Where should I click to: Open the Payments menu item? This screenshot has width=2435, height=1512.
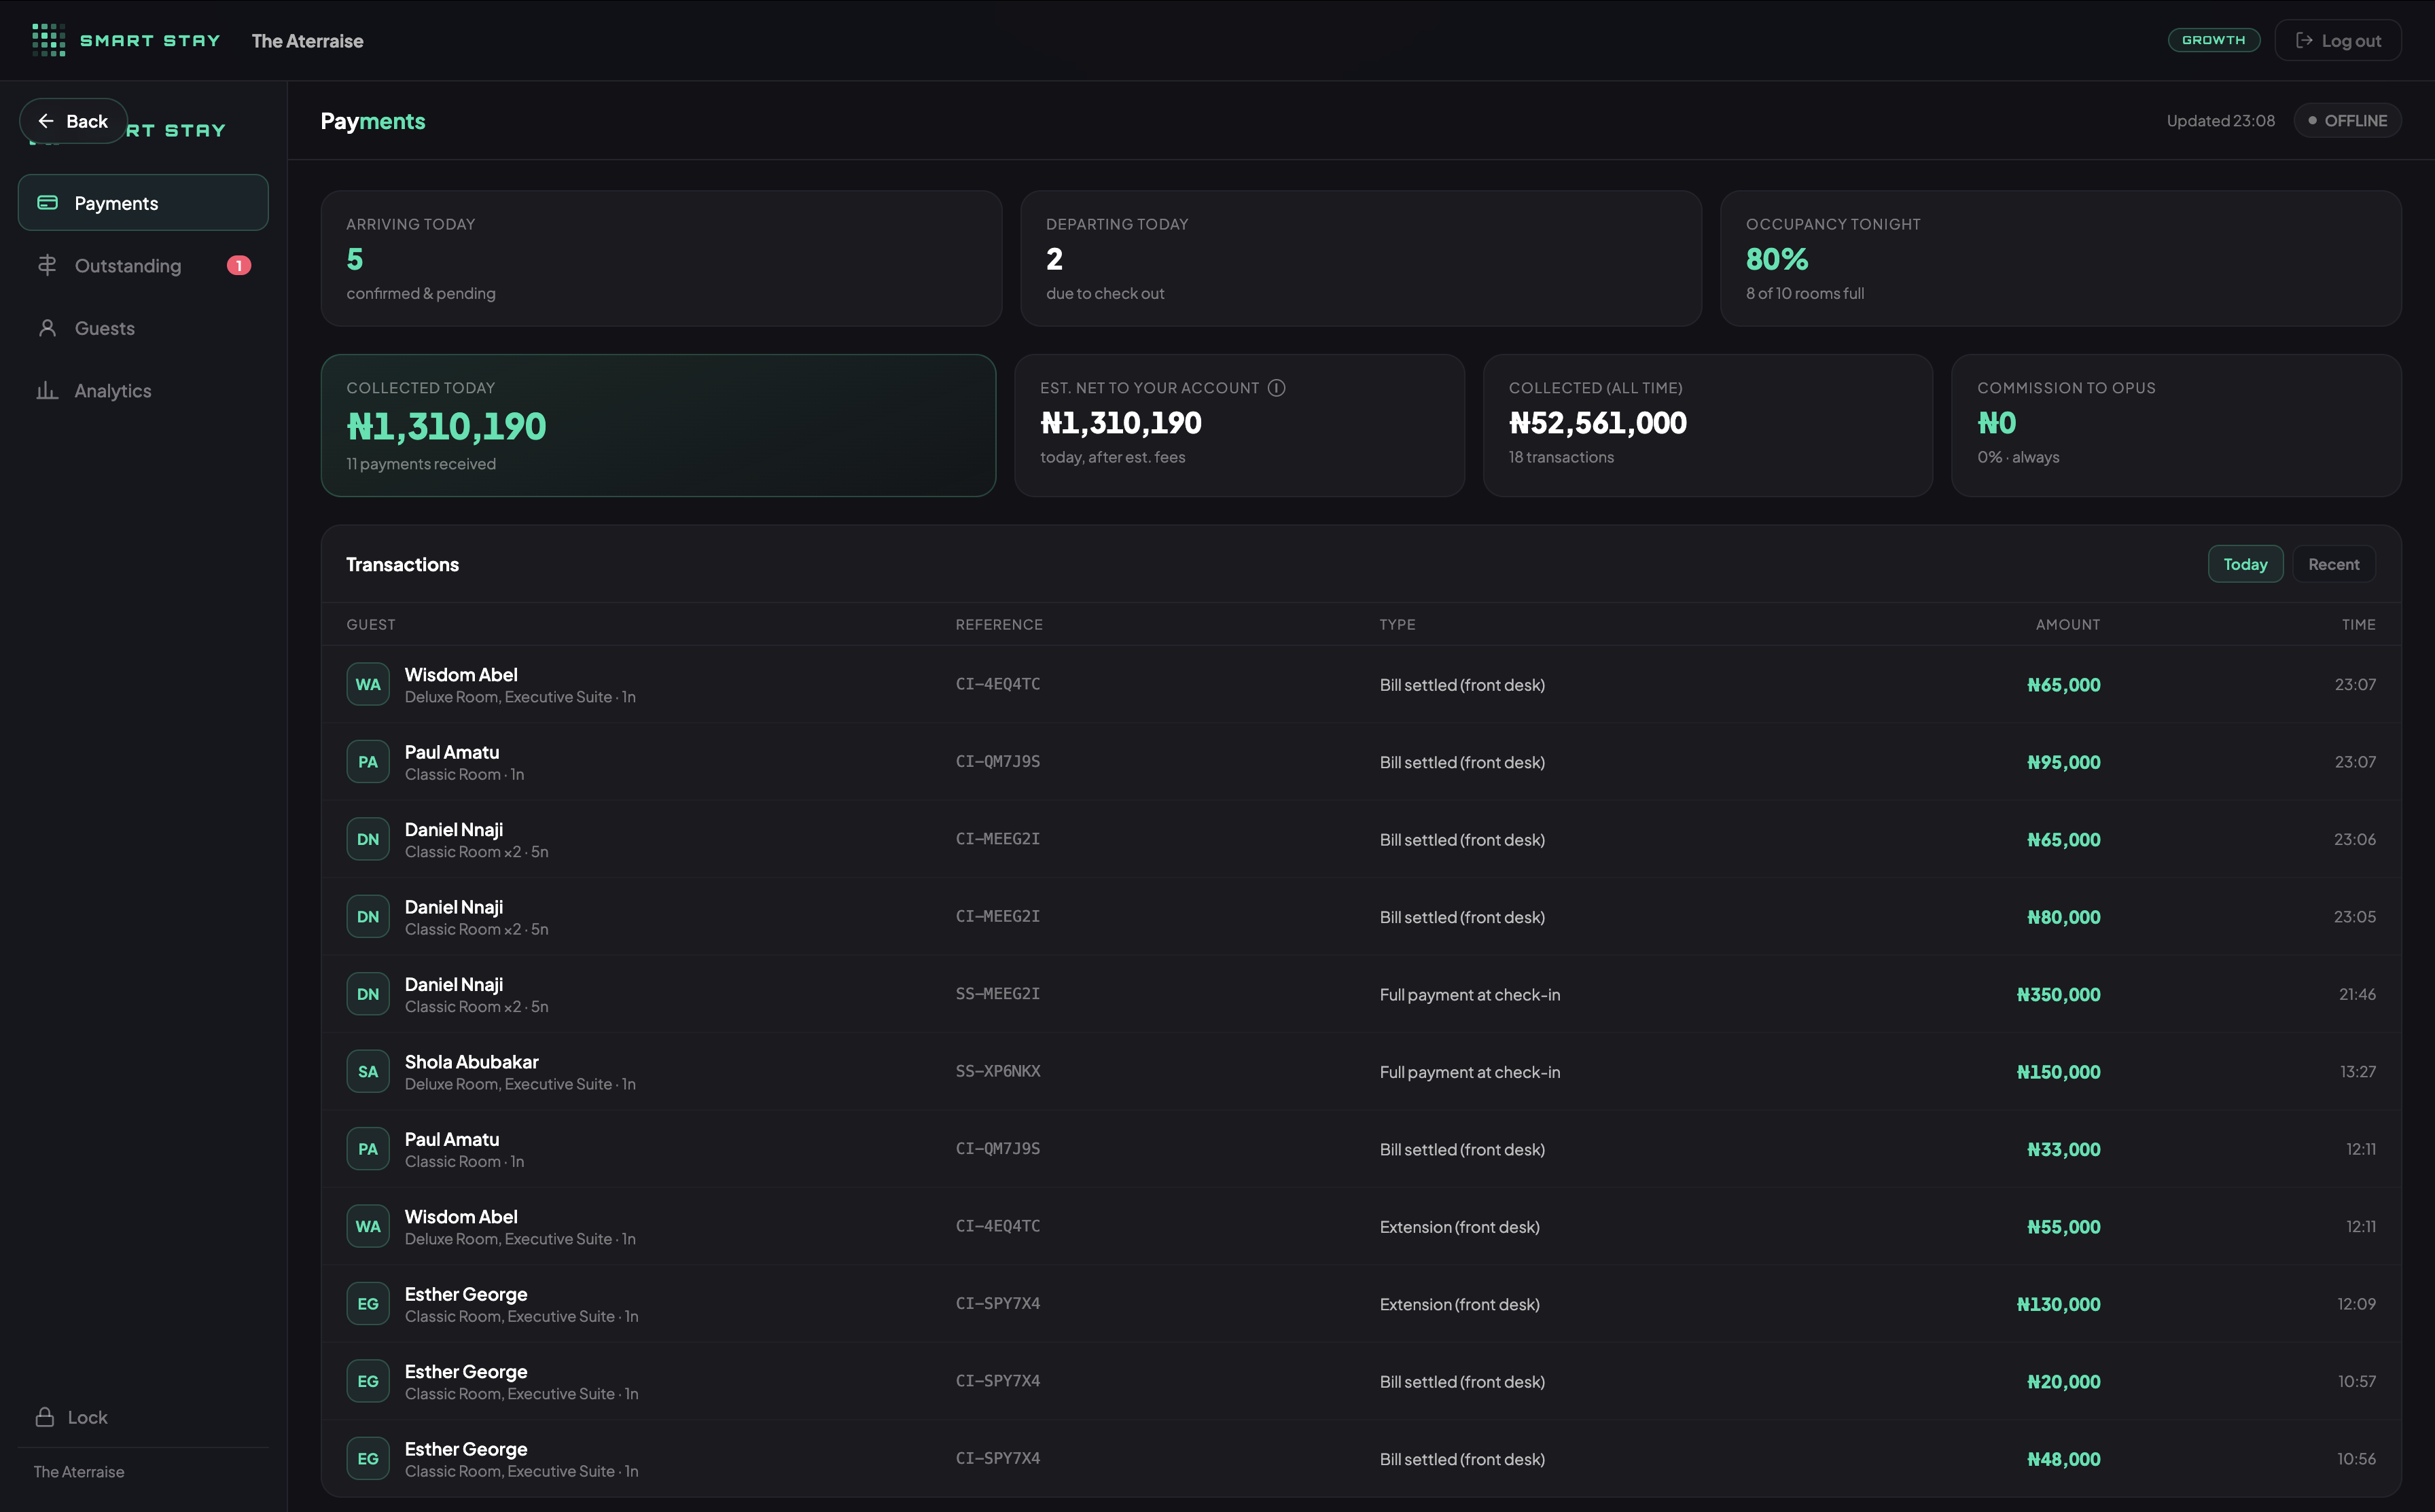click(143, 203)
